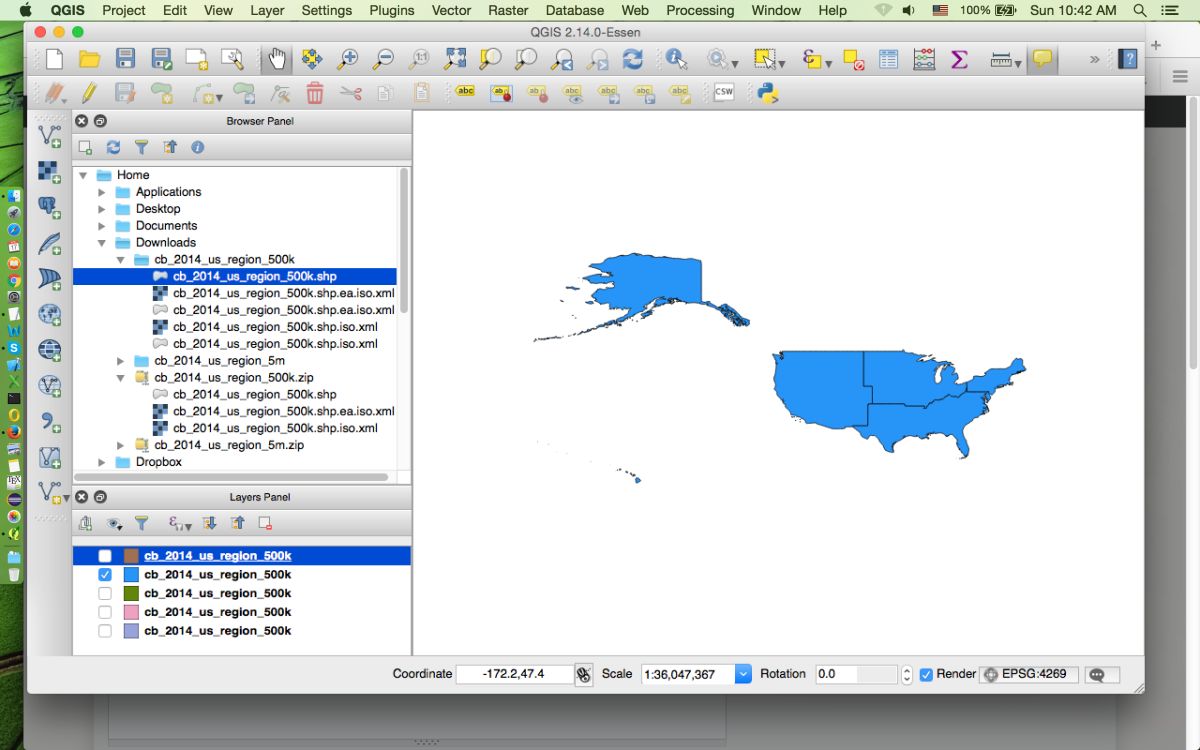Click the green layer color swatch
This screenshot has width=1200, height=750.
pyautogui.click(x=131, y=593)
